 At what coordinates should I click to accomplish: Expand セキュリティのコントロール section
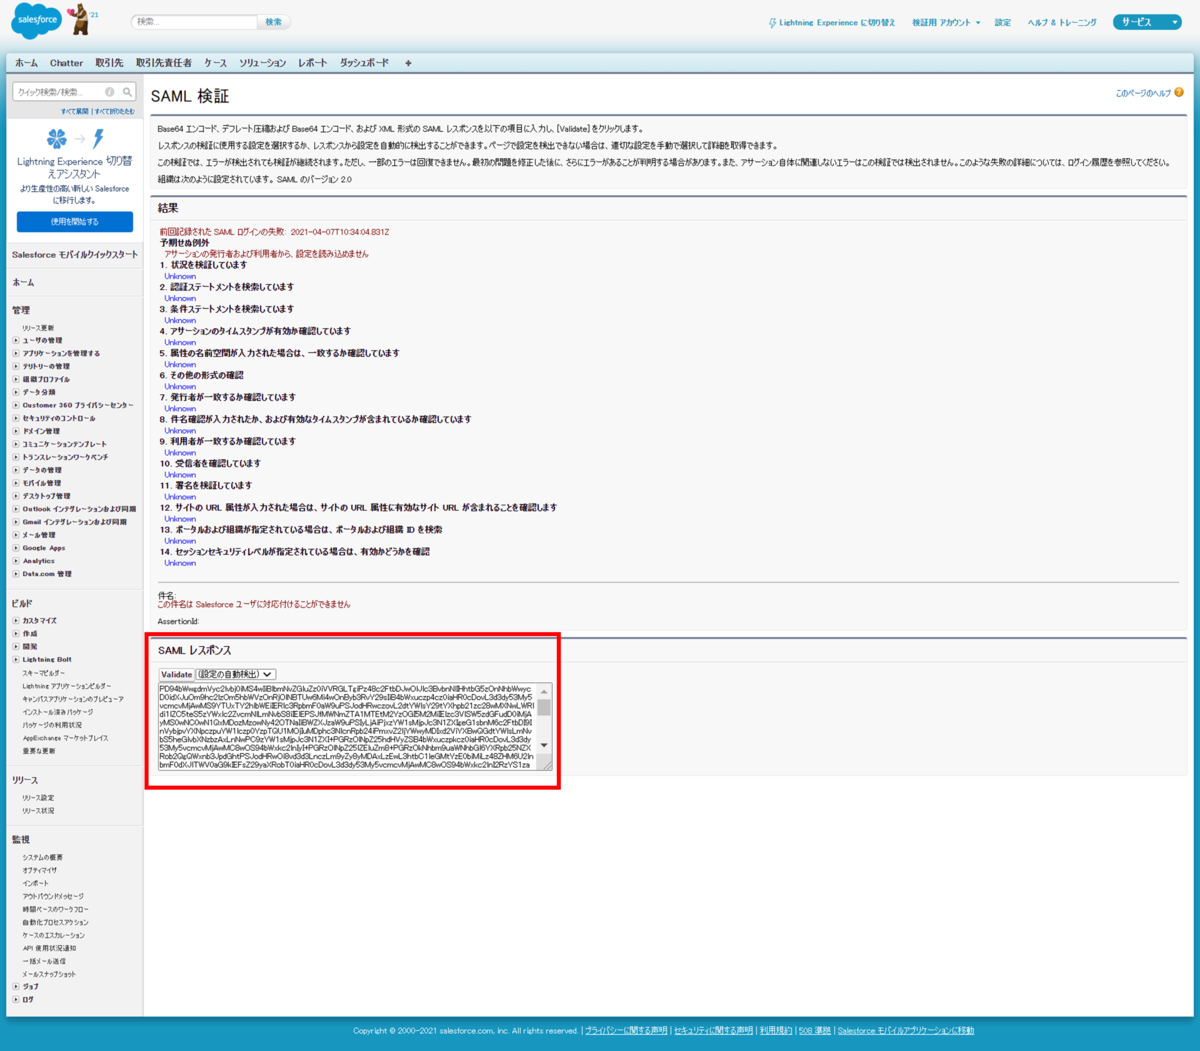coord(16,418)
